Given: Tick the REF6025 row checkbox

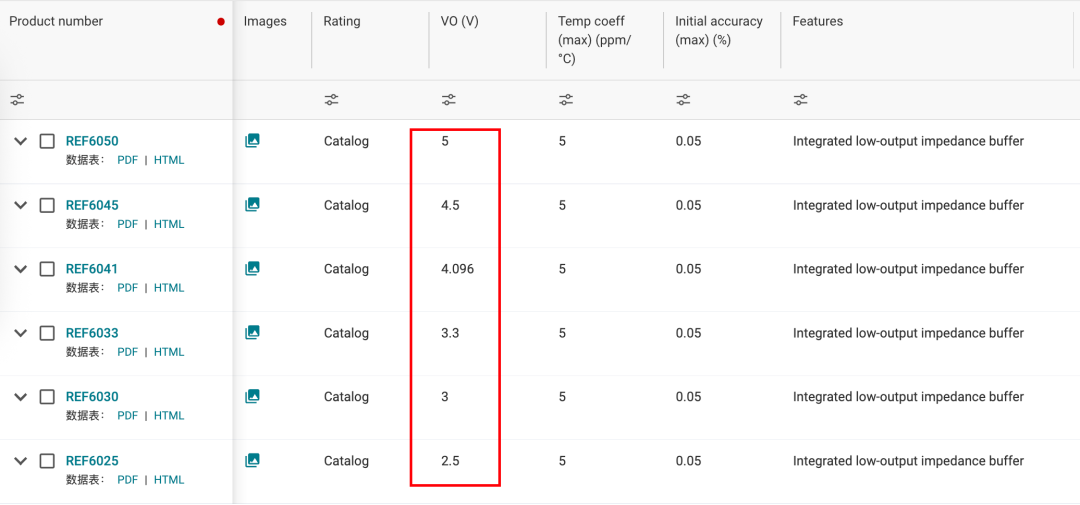Looking at the screenshot, I should (x=47, y=461).
